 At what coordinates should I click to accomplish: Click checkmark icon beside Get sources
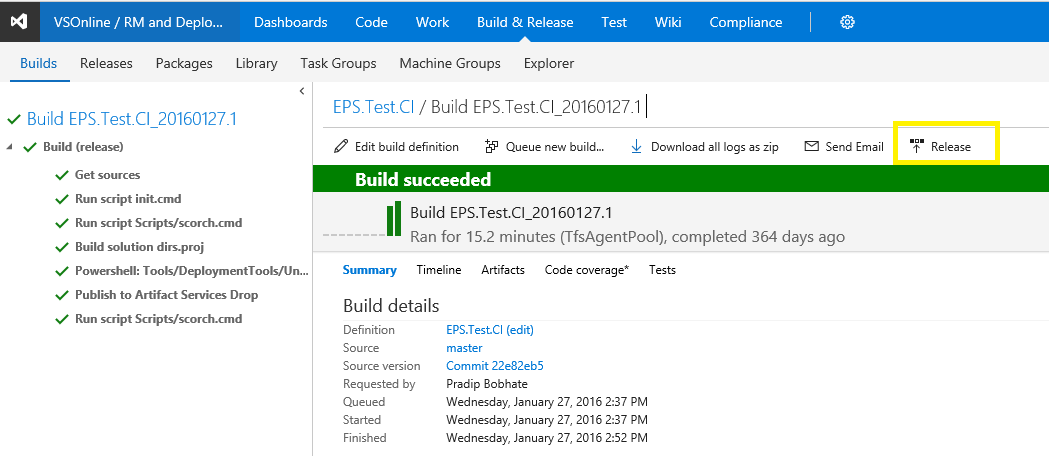point(62,175)
